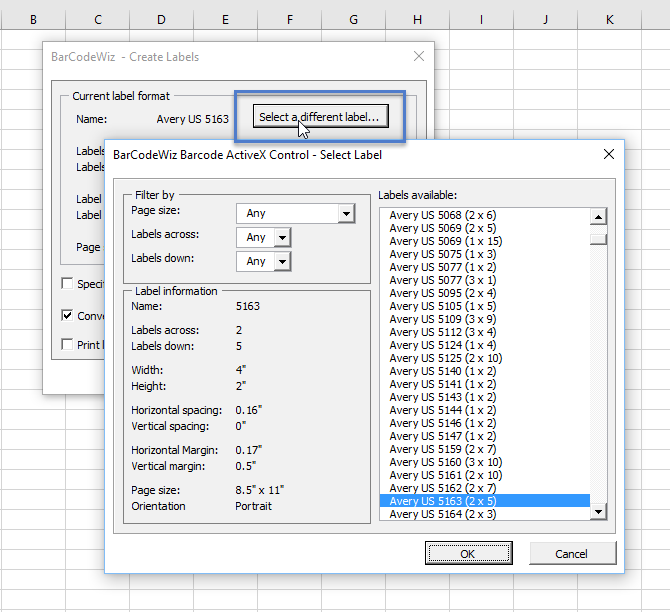
Task: Toggle the checkbox beside 'Print' in Create Labels
Action: (67, 344)
